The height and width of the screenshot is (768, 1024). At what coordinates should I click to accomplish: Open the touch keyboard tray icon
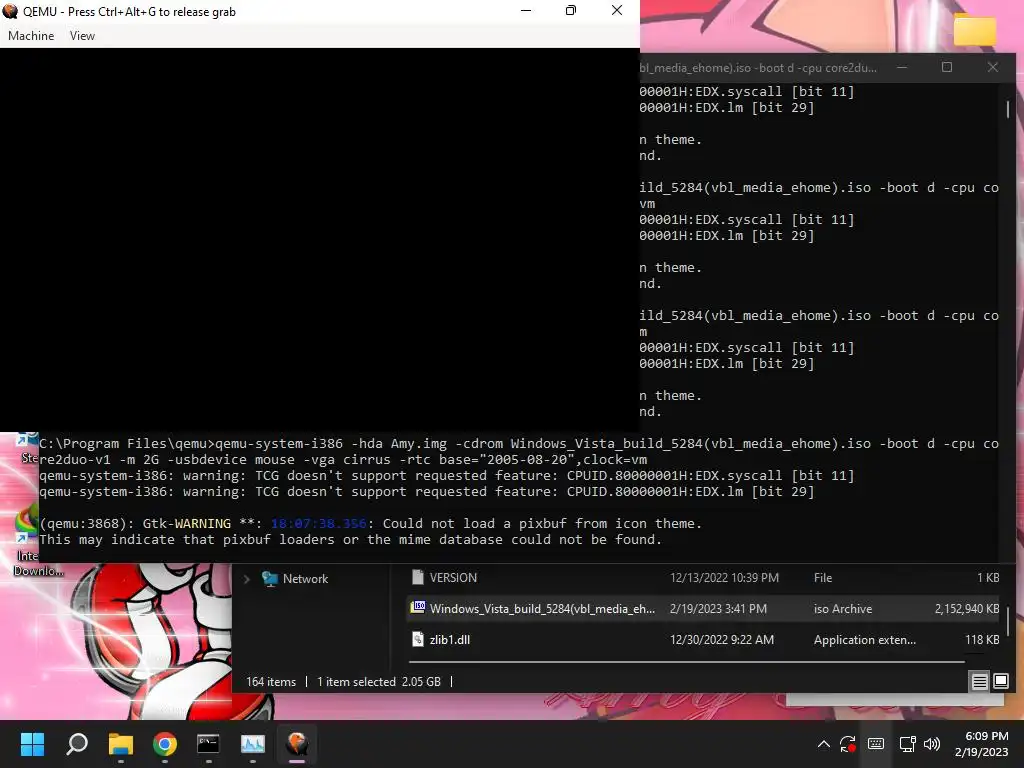(x=876, y=744)
